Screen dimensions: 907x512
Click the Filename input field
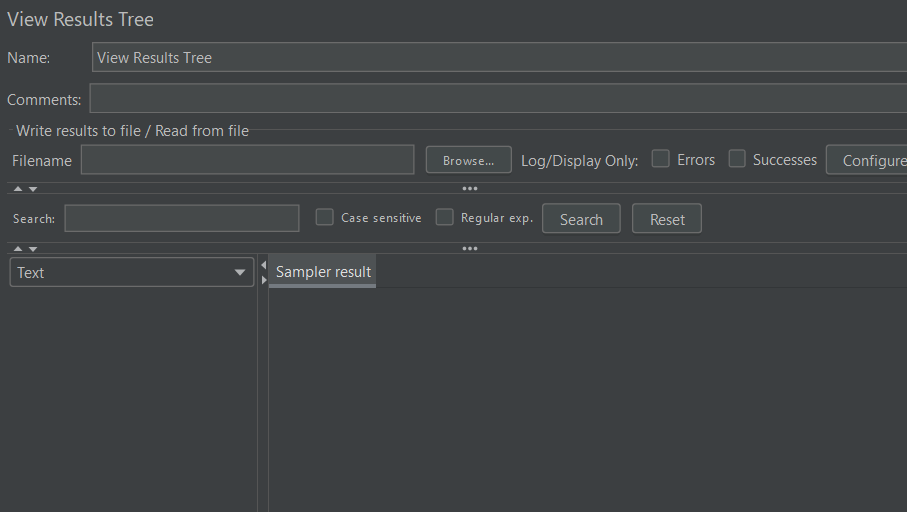[248, 160]
